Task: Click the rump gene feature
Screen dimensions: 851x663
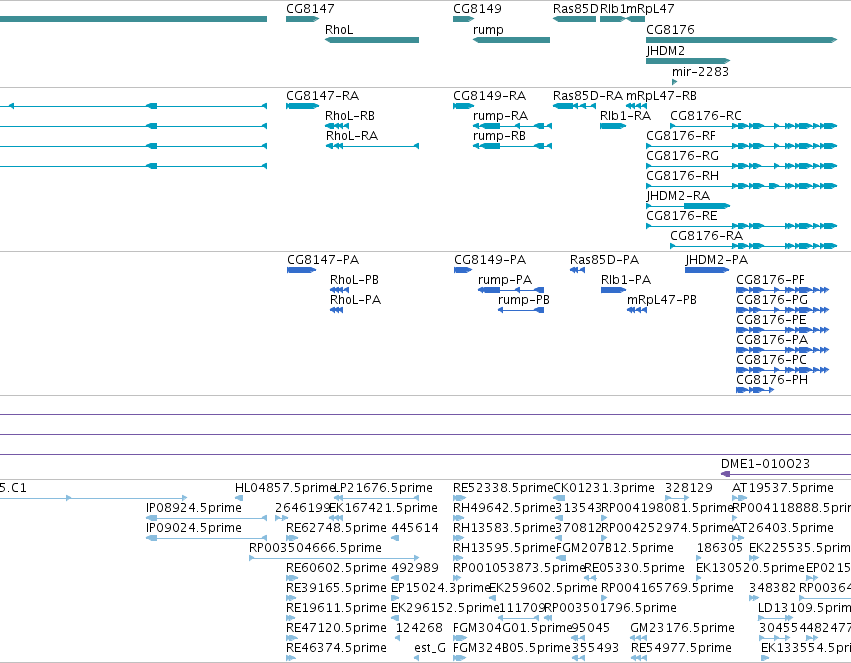Action: (511, 40)
